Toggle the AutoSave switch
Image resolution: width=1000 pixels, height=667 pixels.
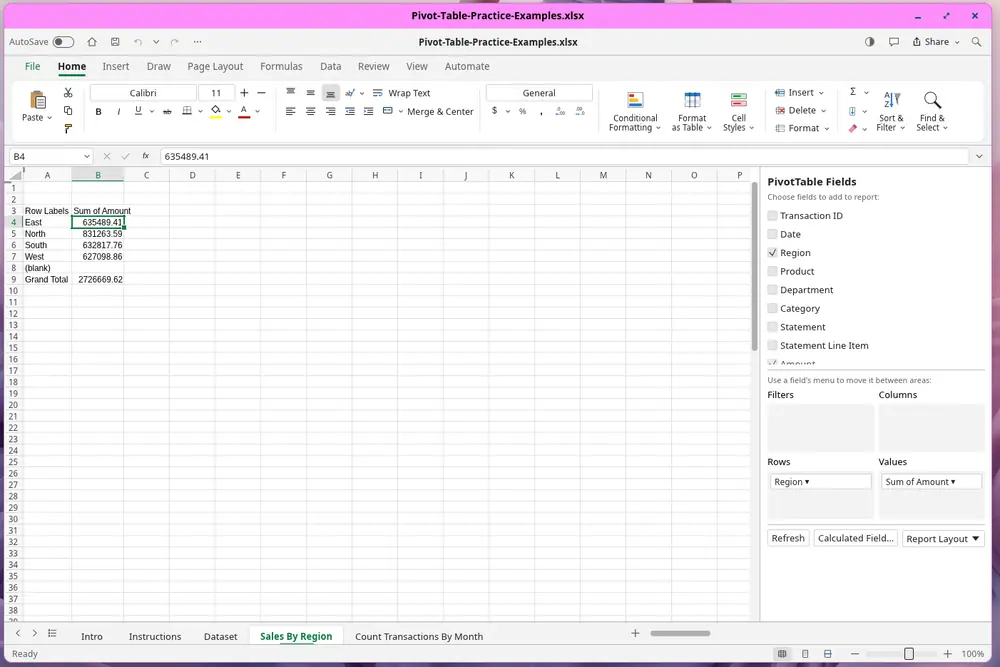(63, 42)
